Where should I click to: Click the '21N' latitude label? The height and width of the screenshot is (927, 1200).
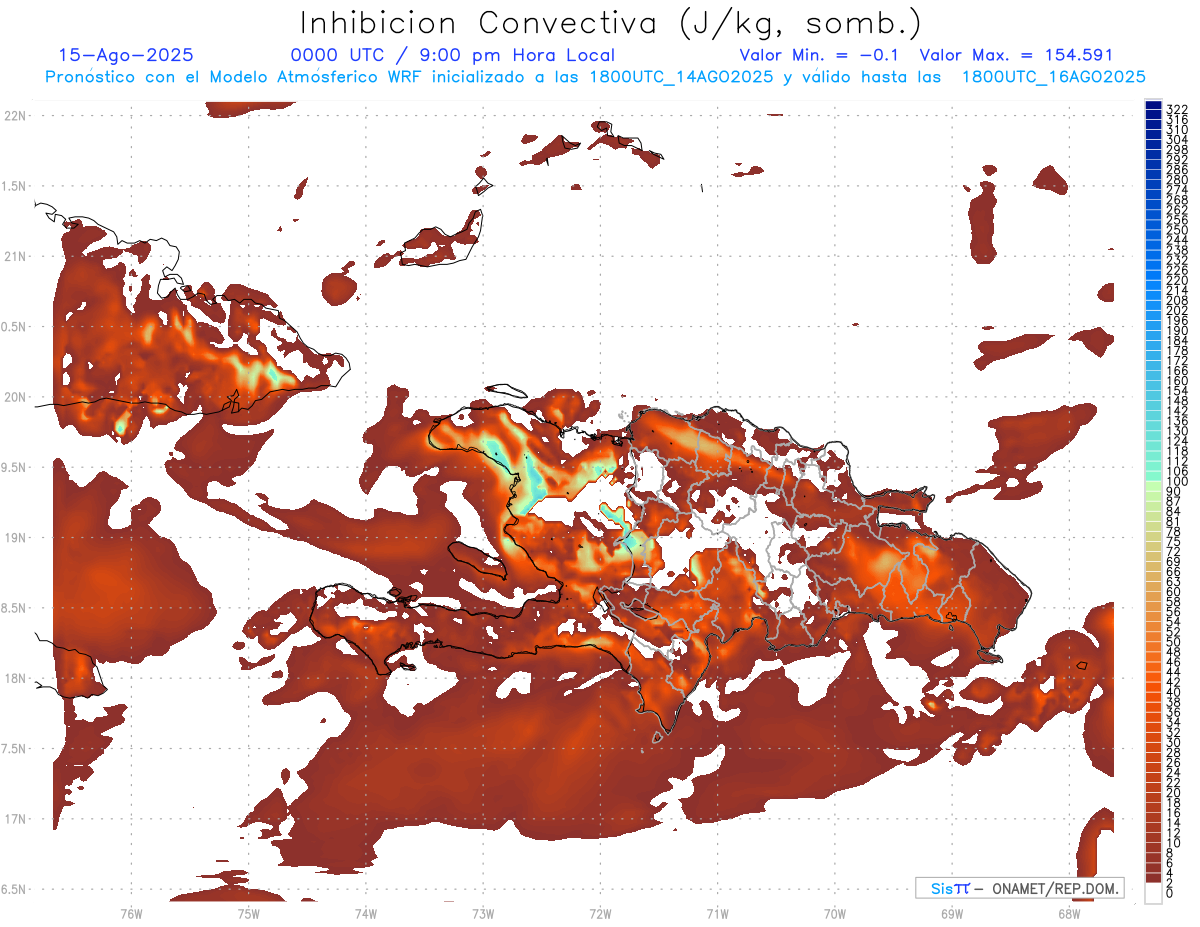click(x=14, y=257)
